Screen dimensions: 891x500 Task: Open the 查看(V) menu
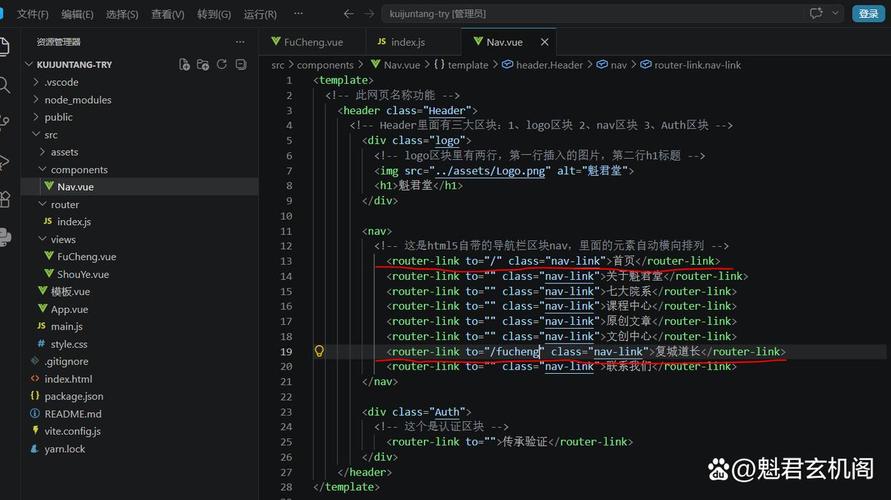pos(168,14)
